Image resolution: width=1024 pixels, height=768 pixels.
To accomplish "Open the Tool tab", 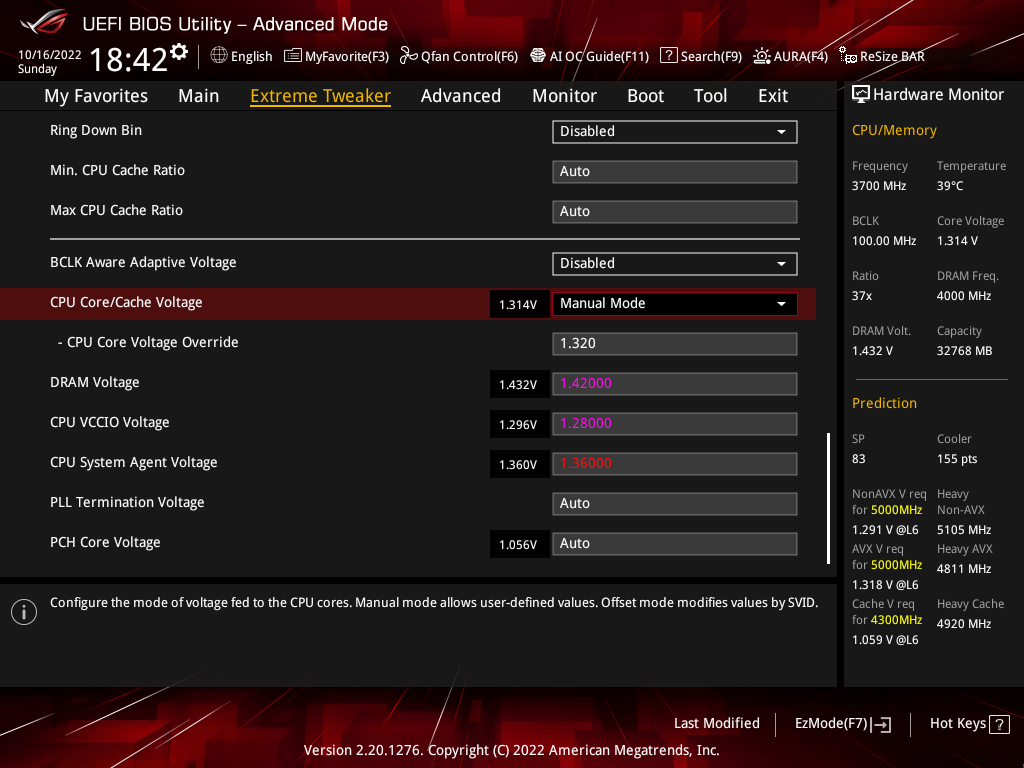I will tap(710, 96).
